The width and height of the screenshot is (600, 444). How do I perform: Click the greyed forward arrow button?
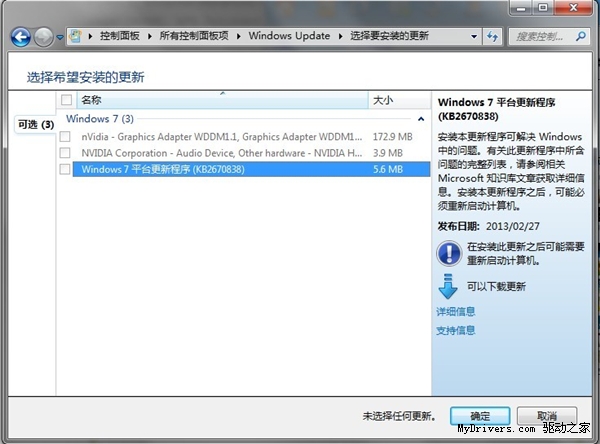pos(44,38)
